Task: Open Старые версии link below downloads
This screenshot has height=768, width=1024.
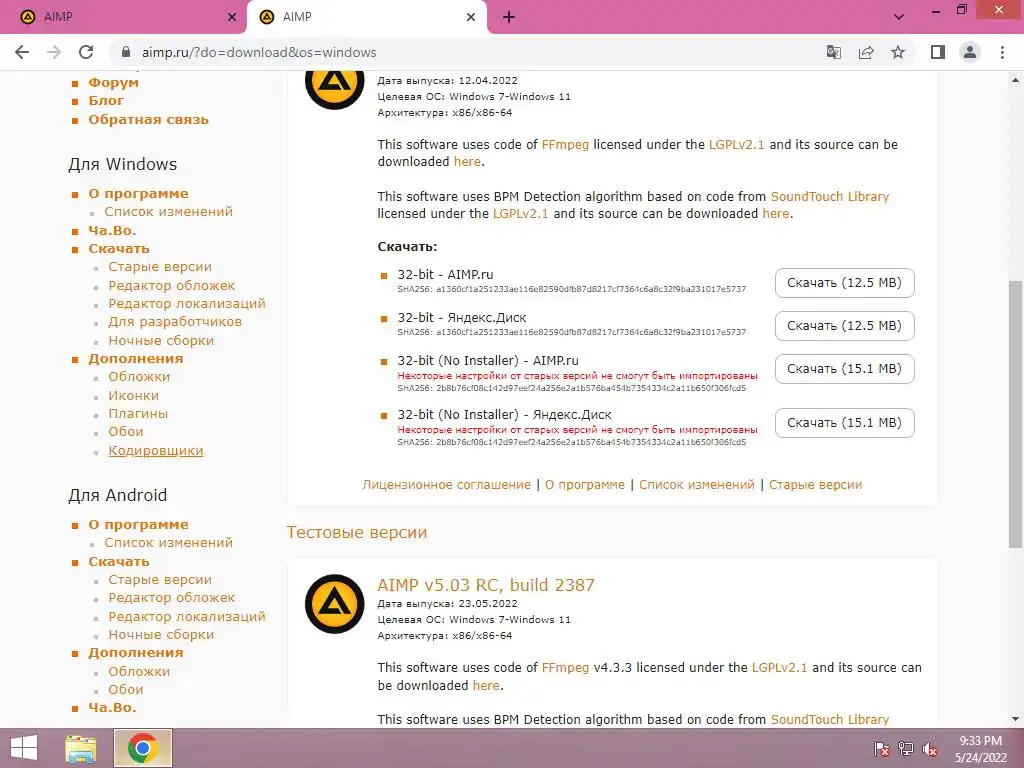Action: [x=815, y=485]
